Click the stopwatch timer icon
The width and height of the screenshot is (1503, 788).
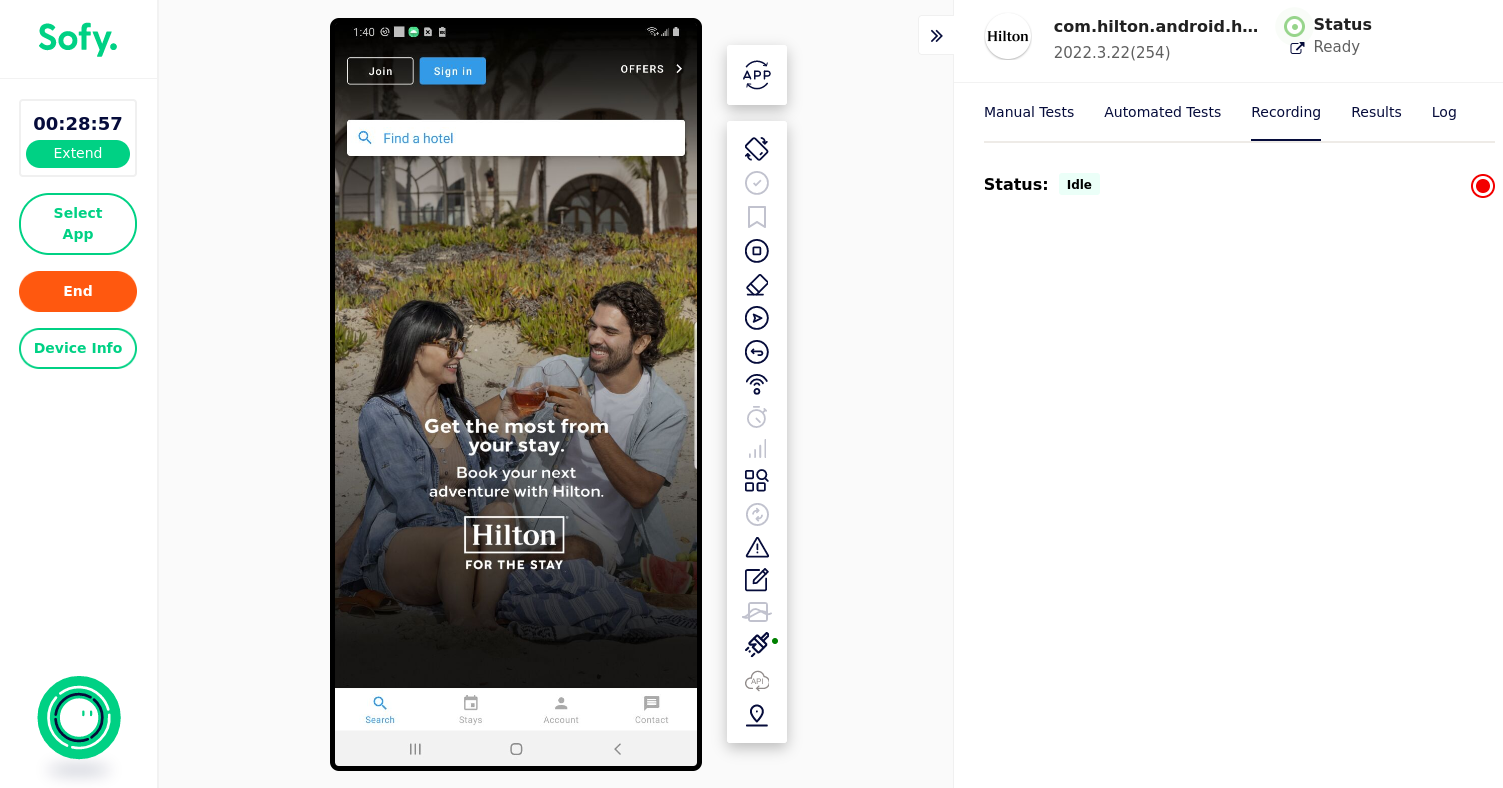(757, 417)
